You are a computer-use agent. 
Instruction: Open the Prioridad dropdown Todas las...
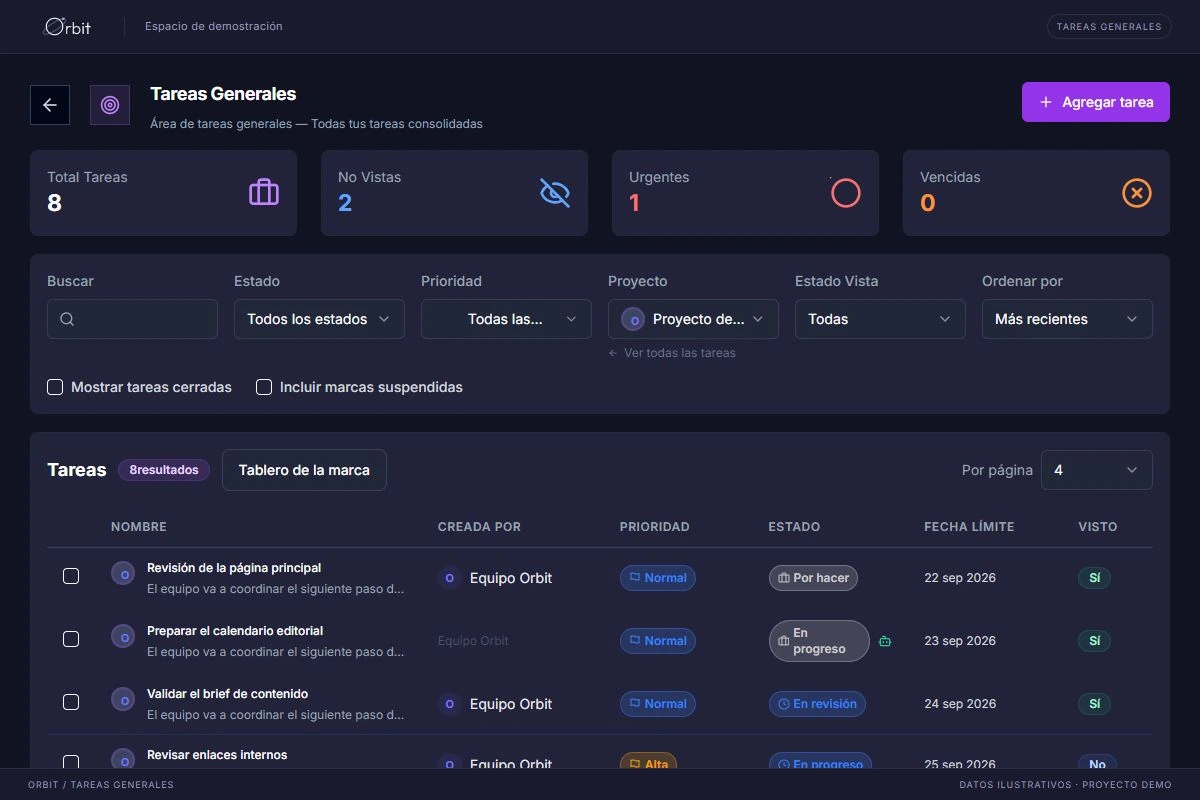coord(506,319)
